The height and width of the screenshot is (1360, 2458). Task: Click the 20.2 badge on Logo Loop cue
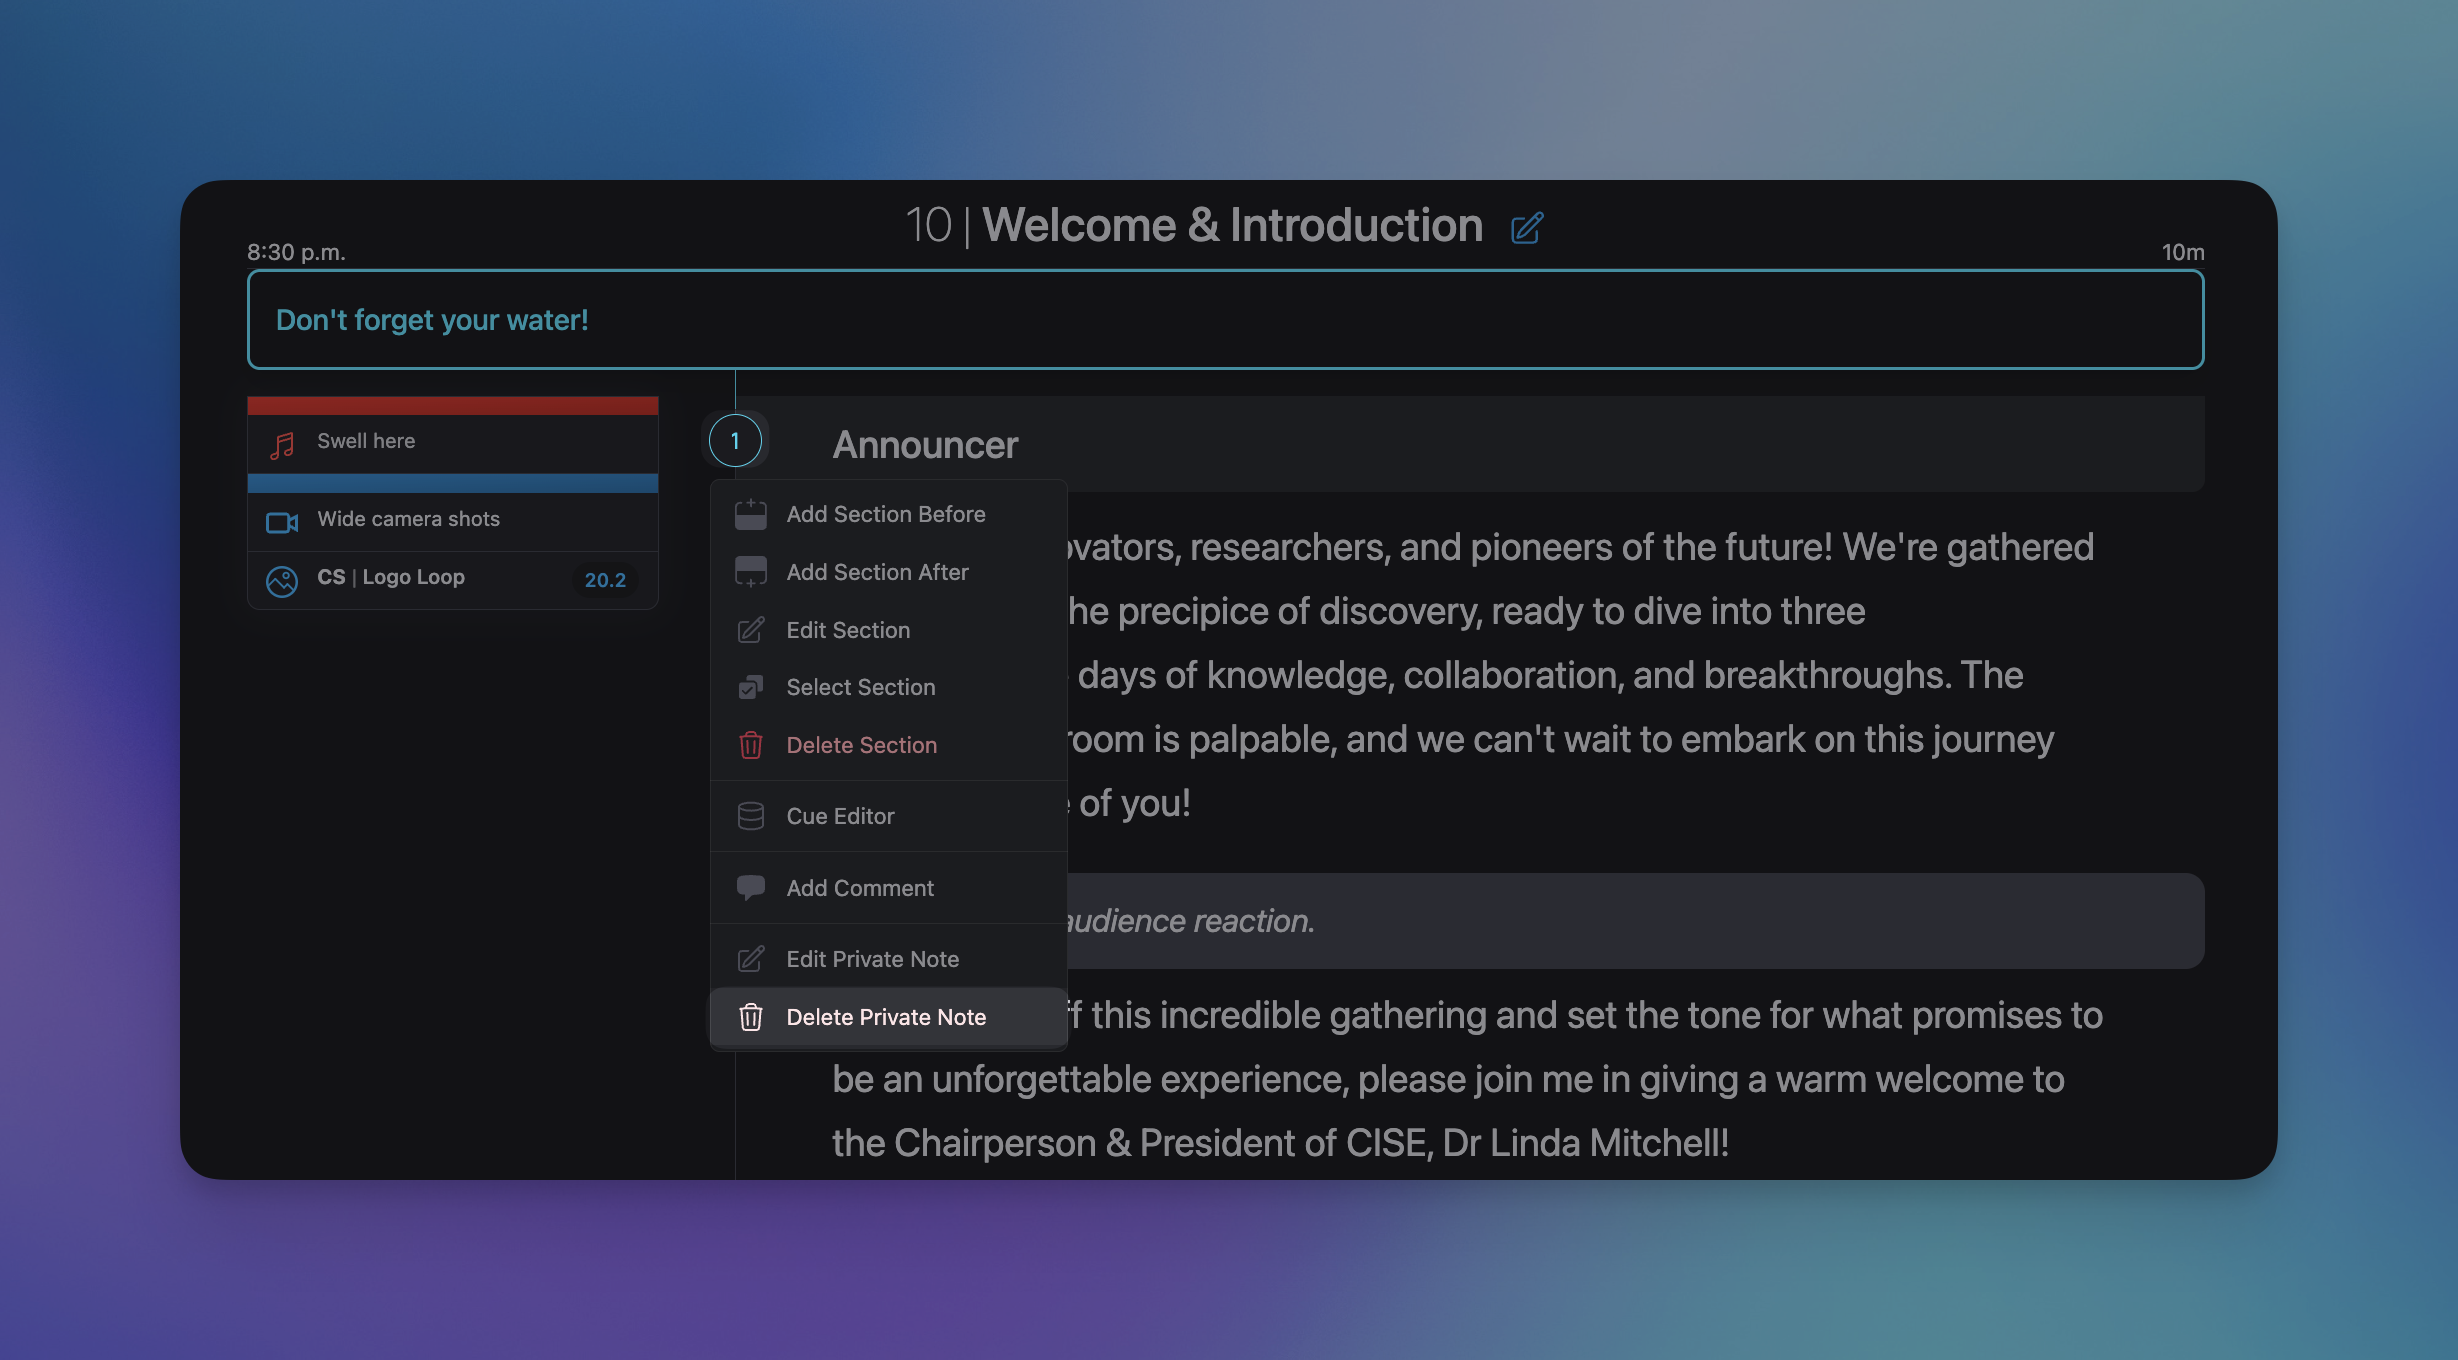click(605, 580)
